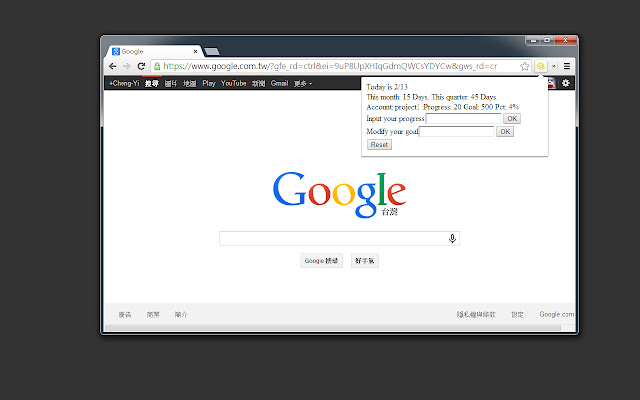Click OK next to Input your progress
This screenshot has height=400, width=640.
[512, 119]
